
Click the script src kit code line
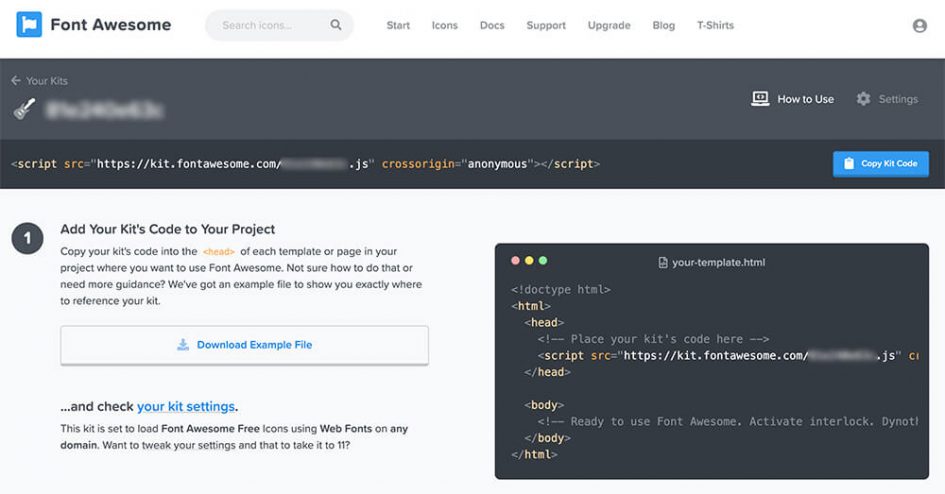(x=306, y=164)
